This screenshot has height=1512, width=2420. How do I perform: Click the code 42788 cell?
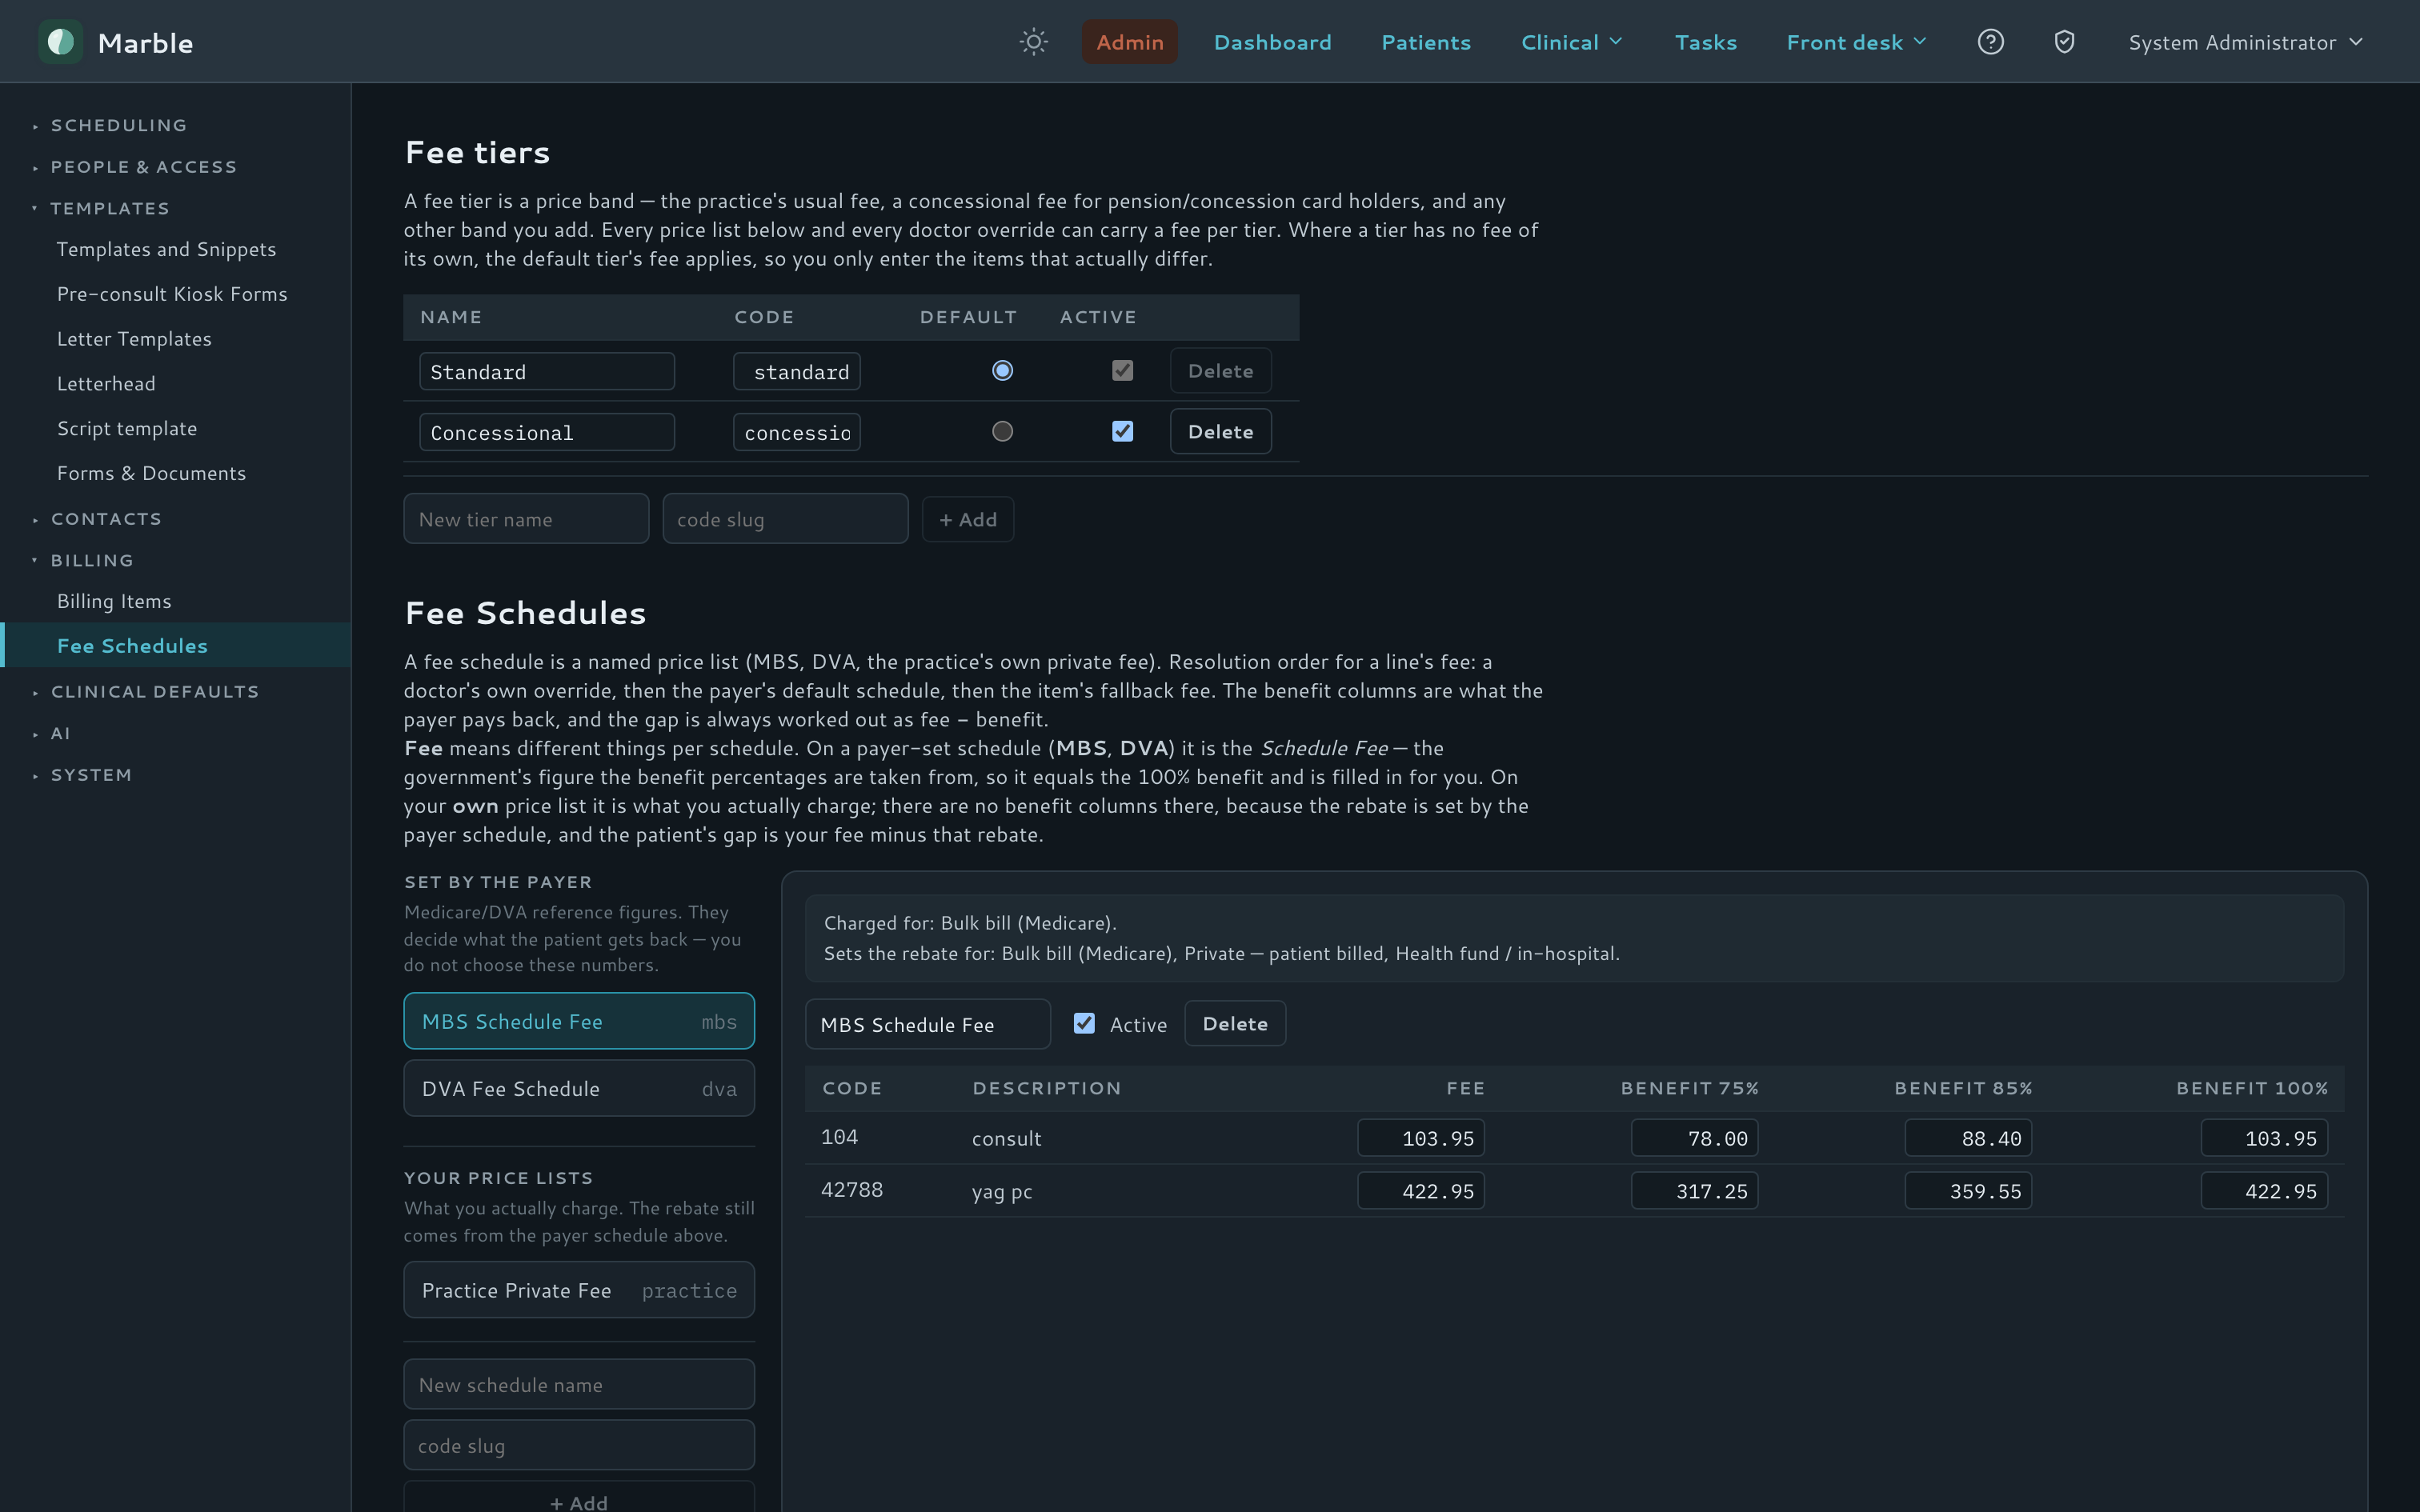(852, 1190)
